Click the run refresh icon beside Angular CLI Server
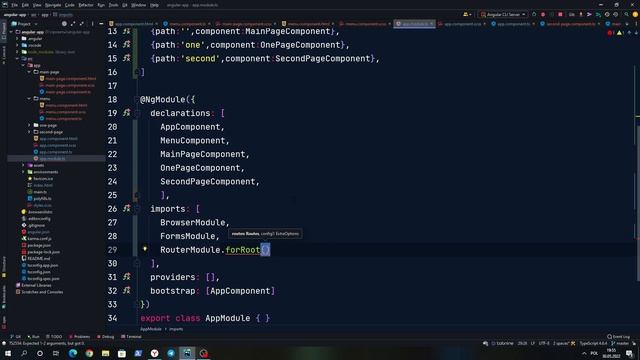This screenshot has height=360, width=640. coord(534,14)
